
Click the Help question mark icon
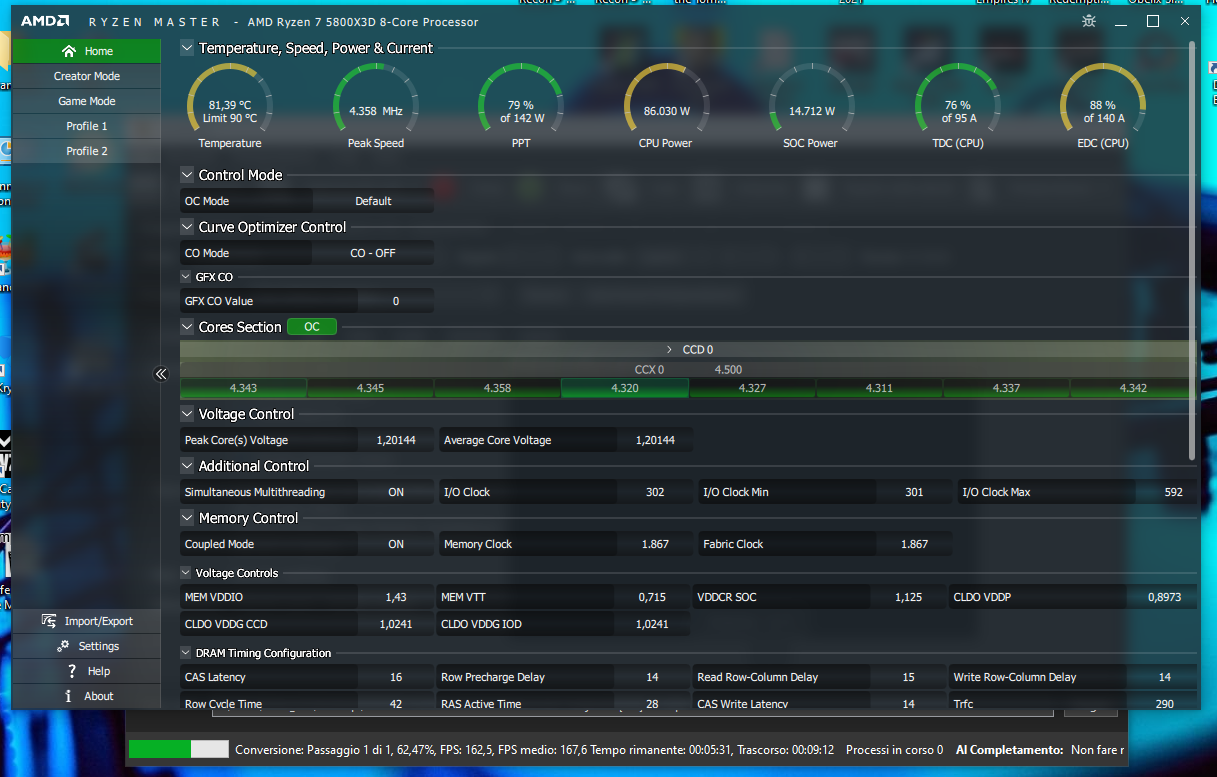pos(72,671)
